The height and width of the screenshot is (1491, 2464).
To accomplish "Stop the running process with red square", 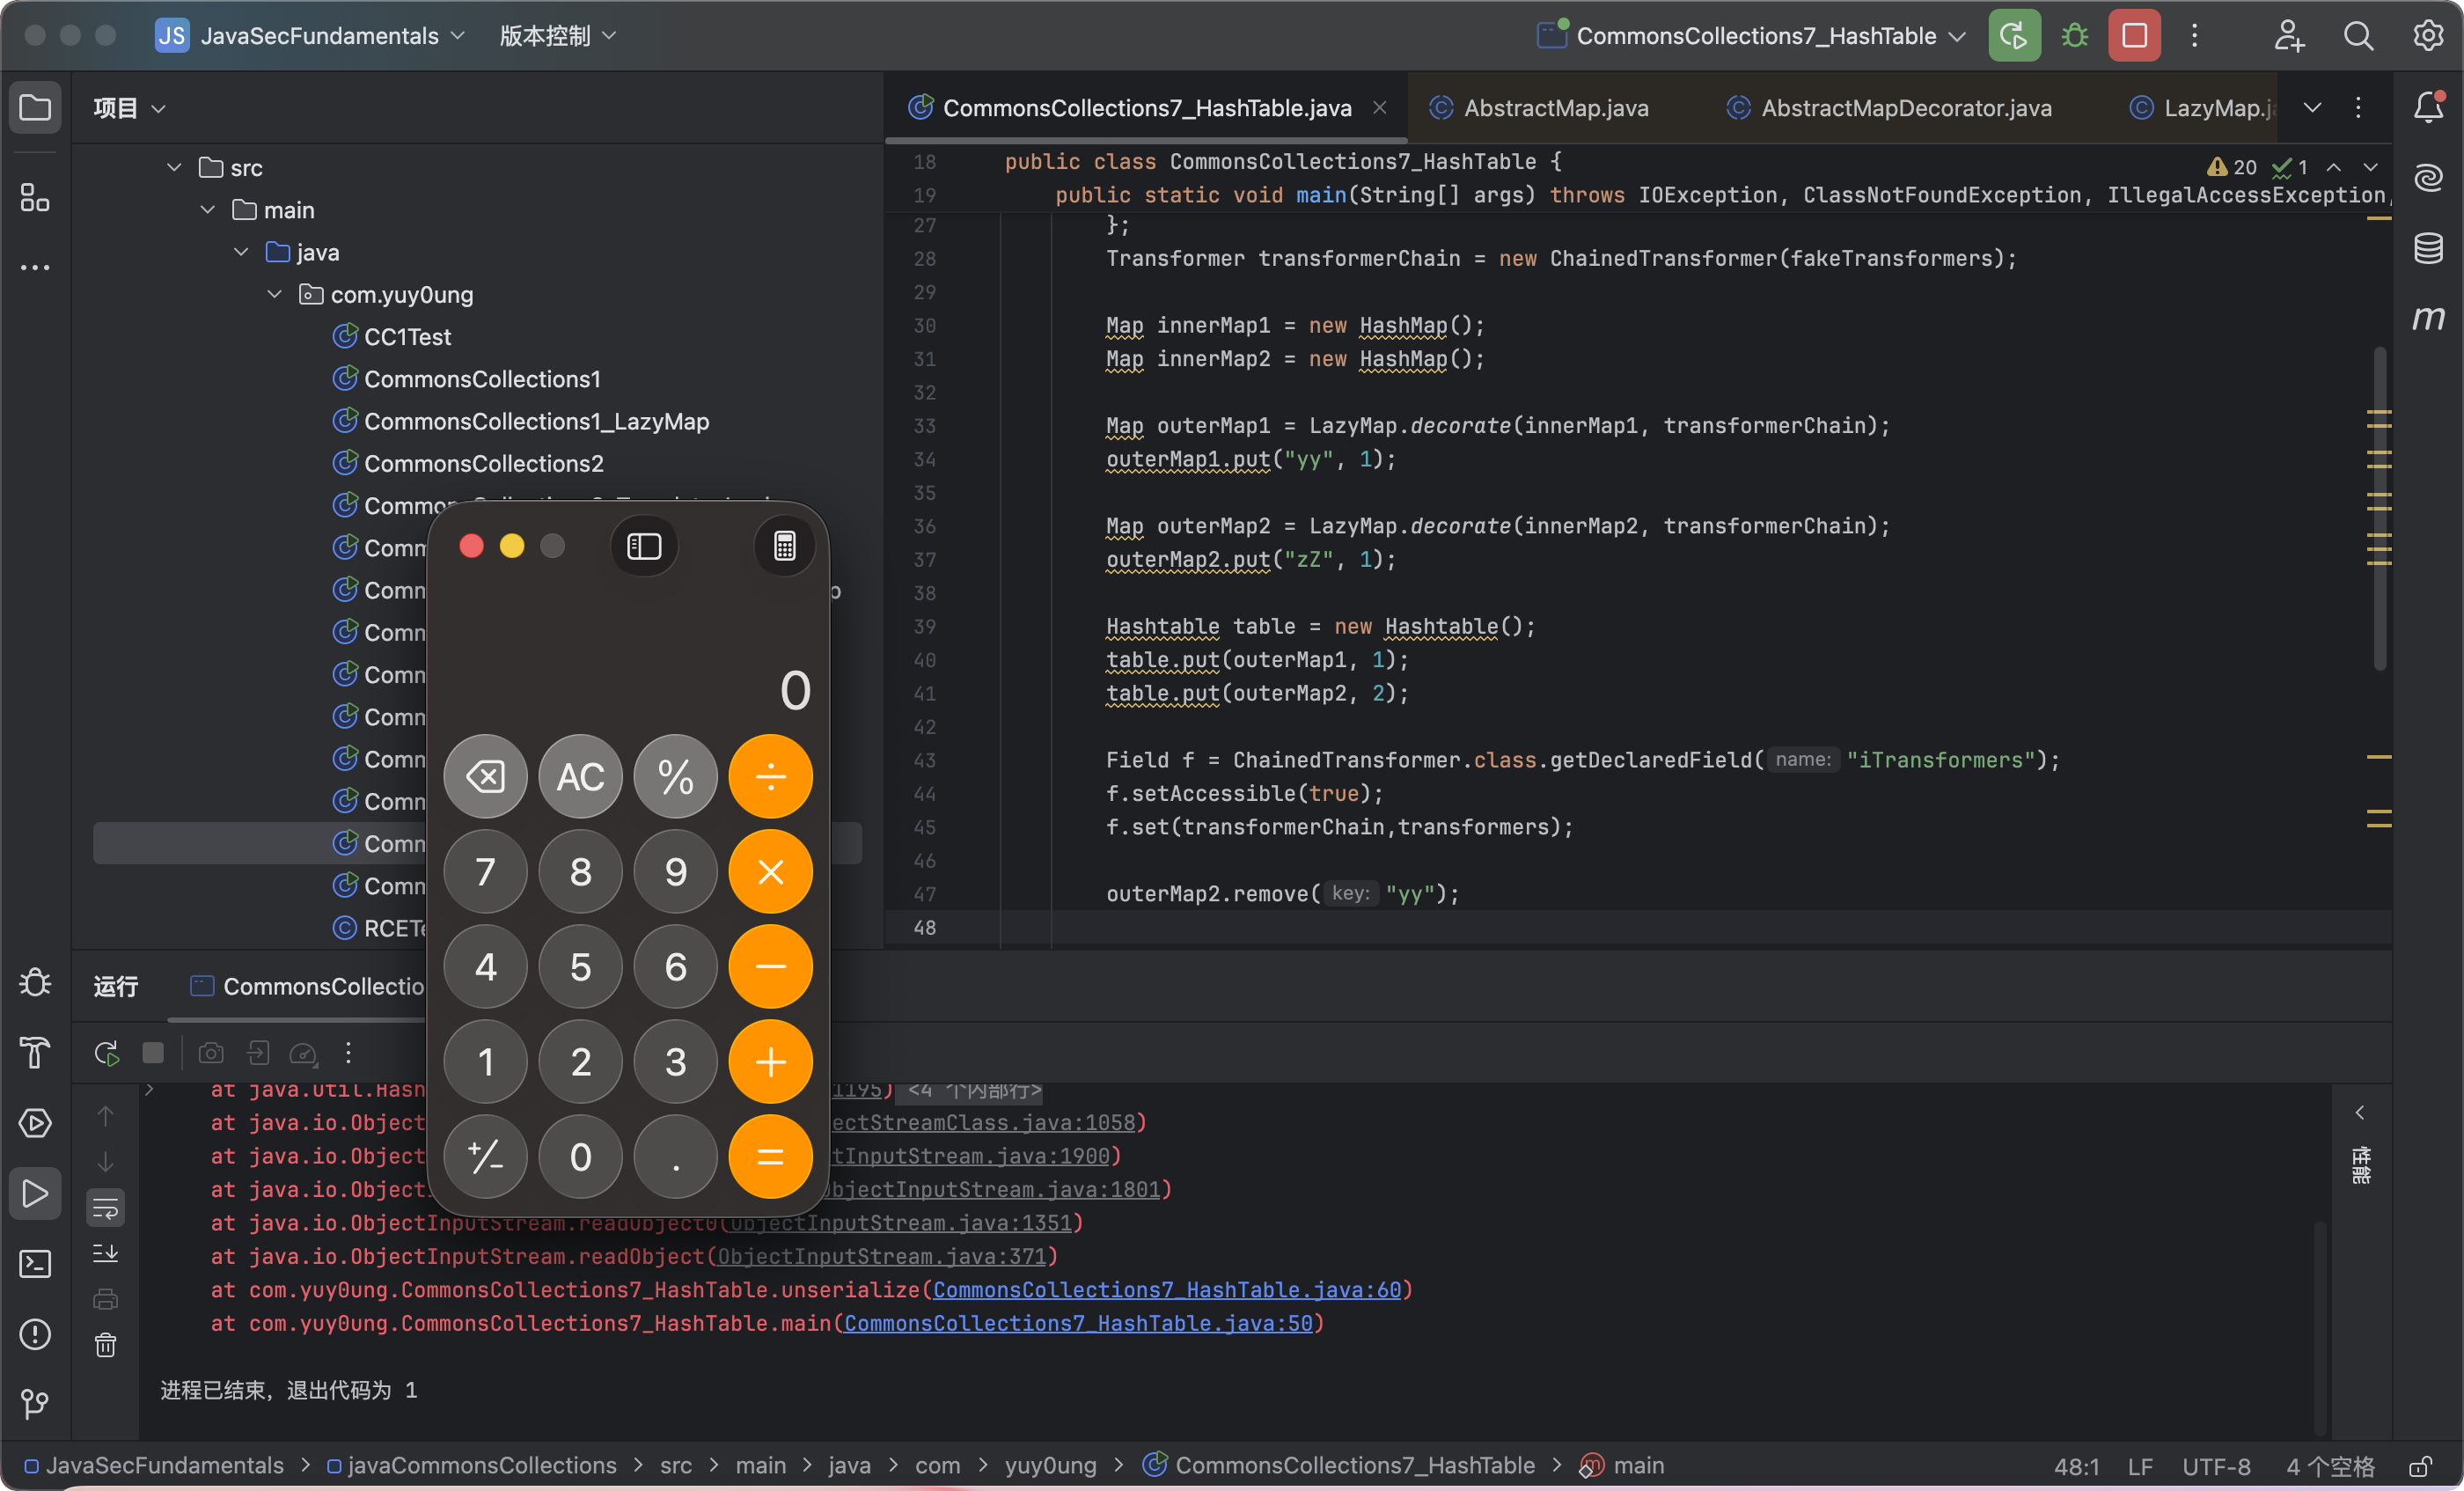I will (2134, 36).
